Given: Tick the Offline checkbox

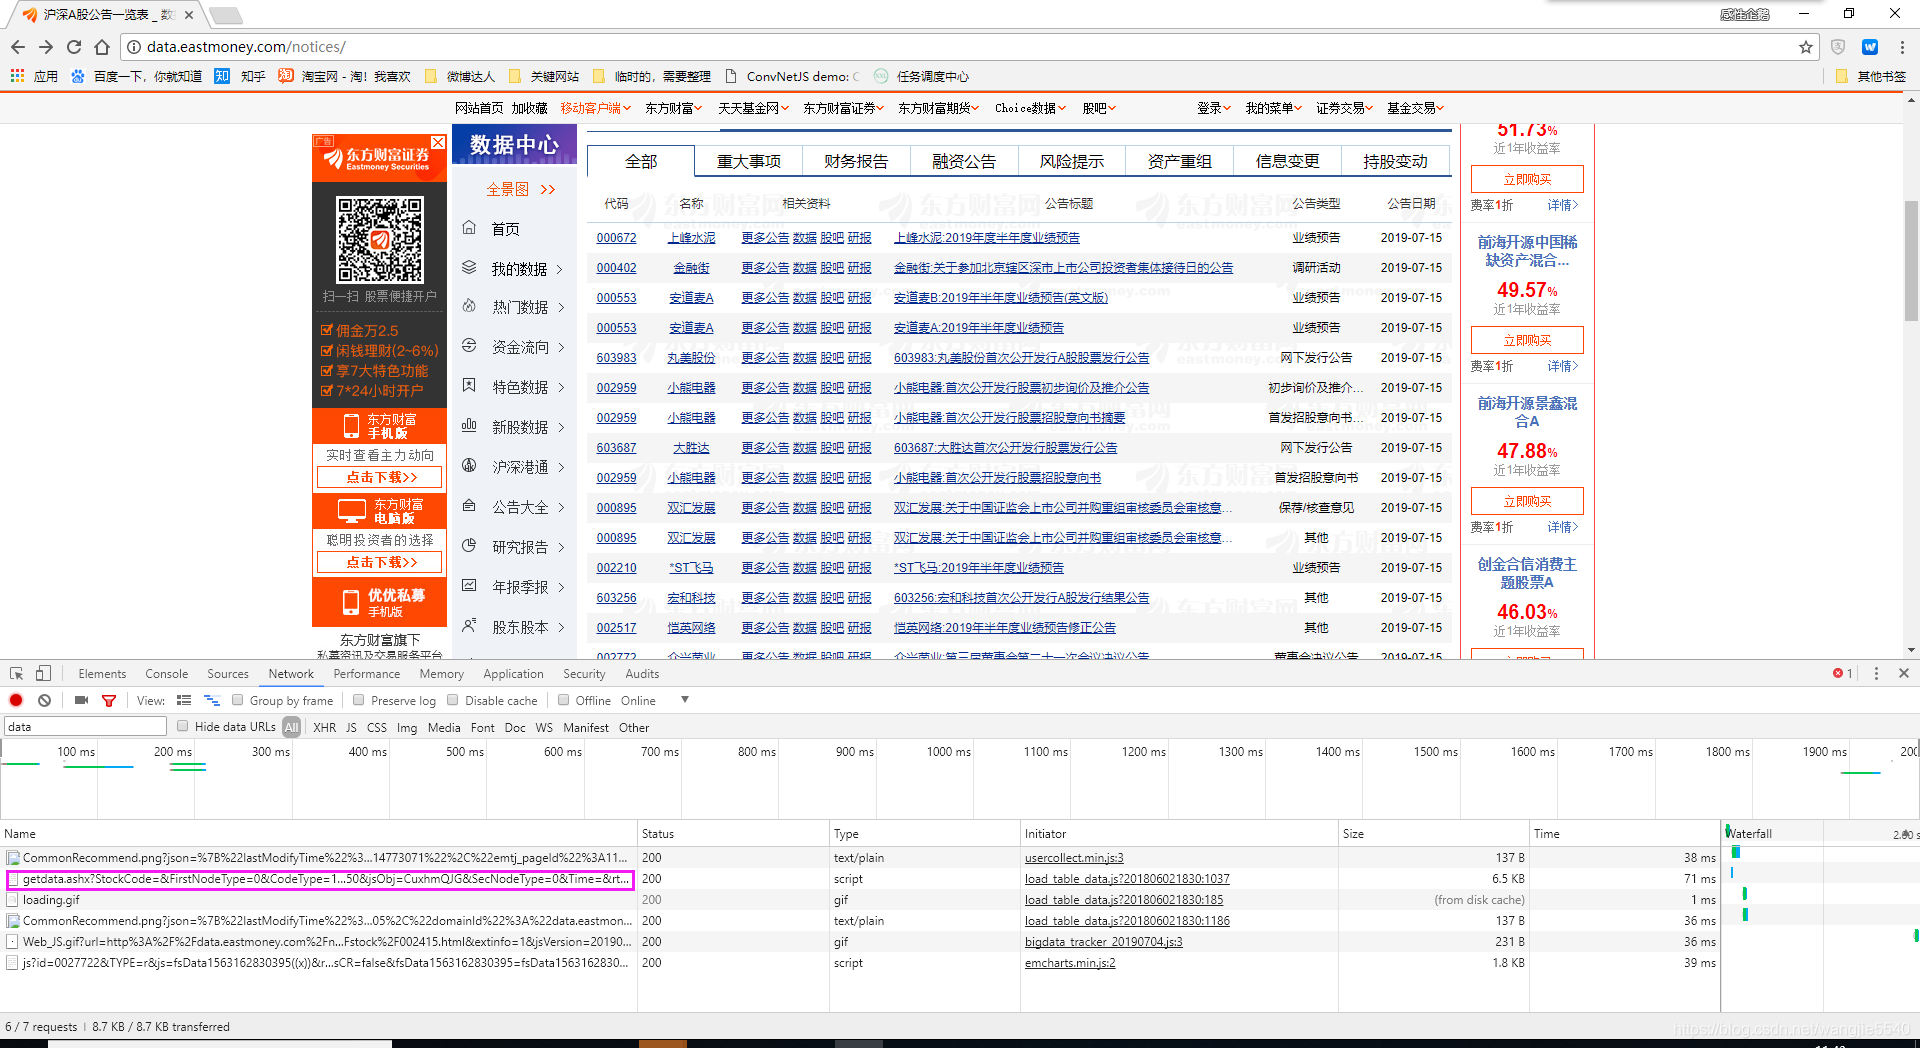Looking at the screenshot, I should pos(564,700).
